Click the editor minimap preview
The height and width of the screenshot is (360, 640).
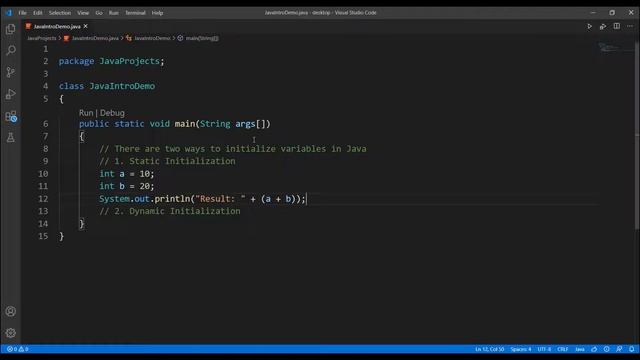pyautogui.click(x=615, y=48)
